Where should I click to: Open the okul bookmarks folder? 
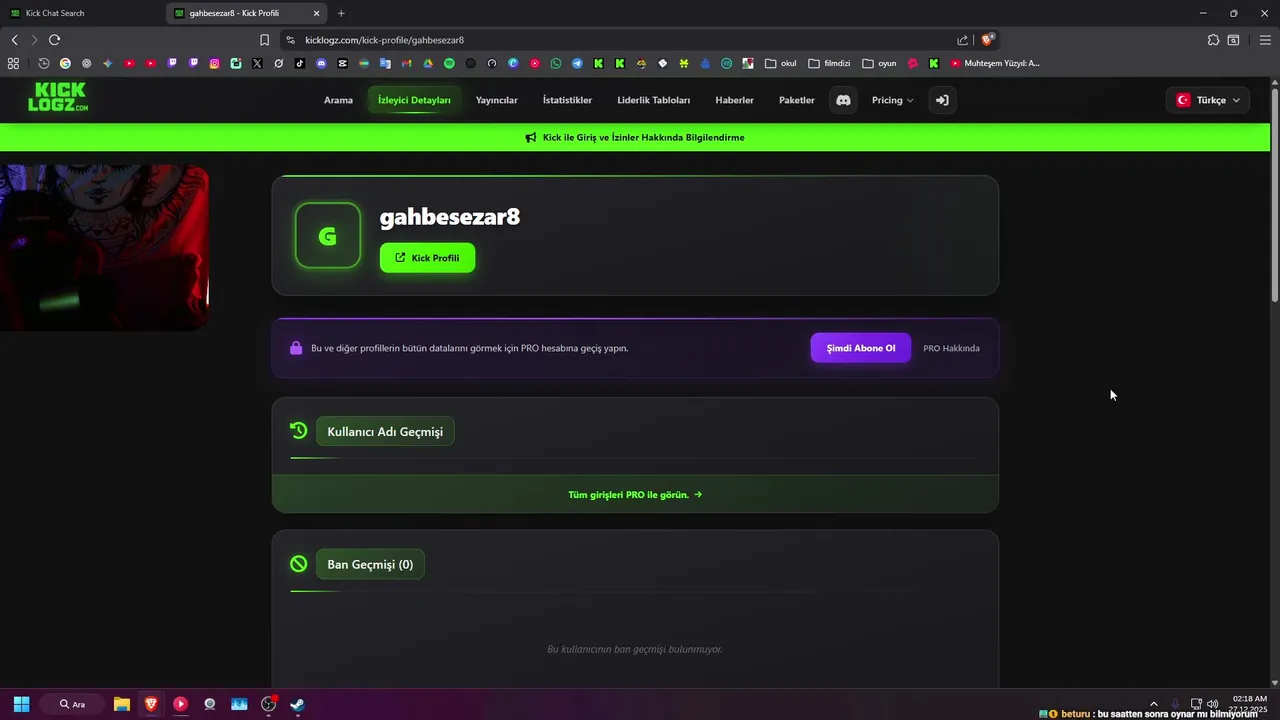click(x=780, y=63)
